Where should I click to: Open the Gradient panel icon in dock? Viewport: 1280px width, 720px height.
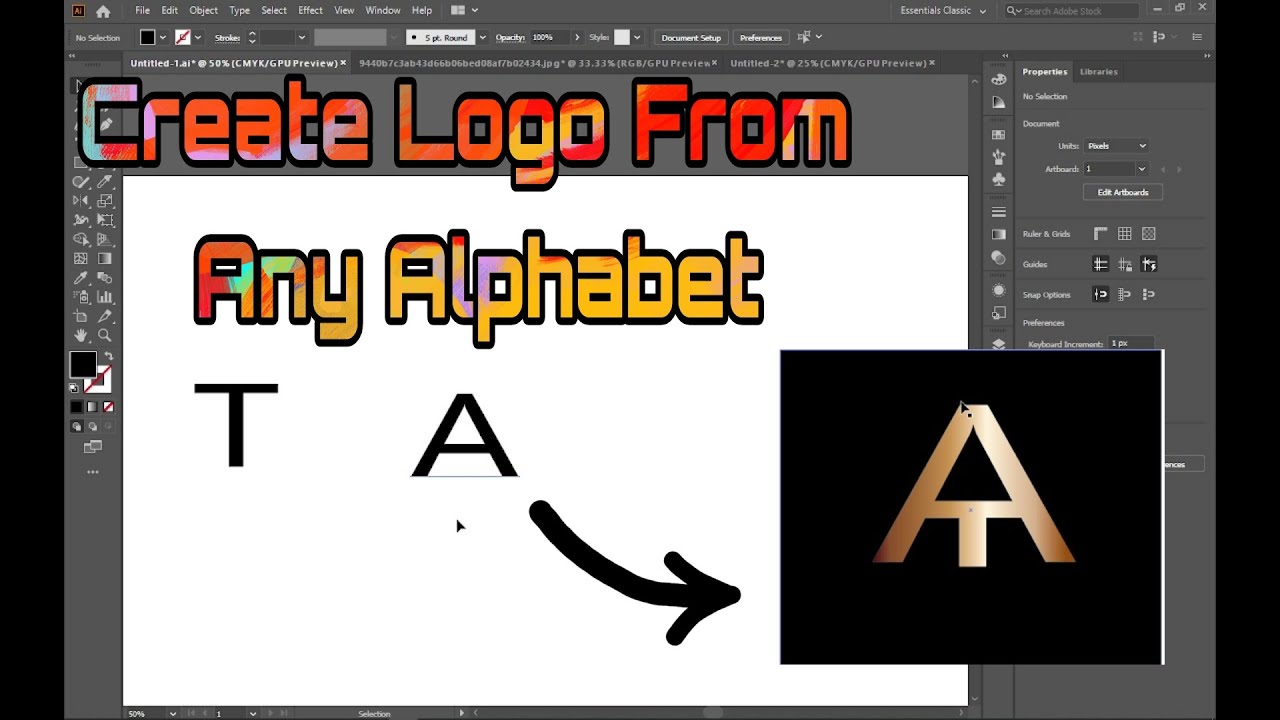[x=999, y=234]
